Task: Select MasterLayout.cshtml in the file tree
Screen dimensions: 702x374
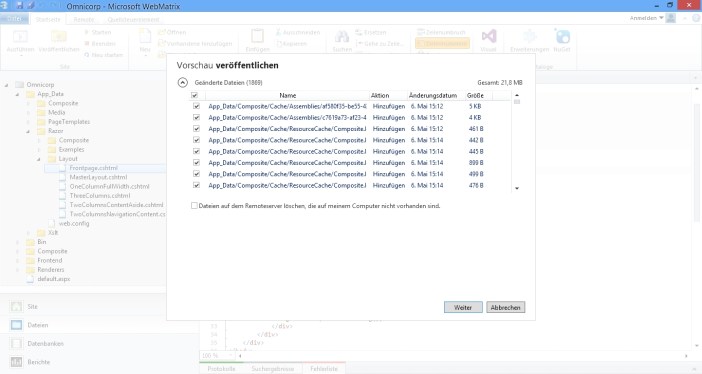Action: pos(98,177)
